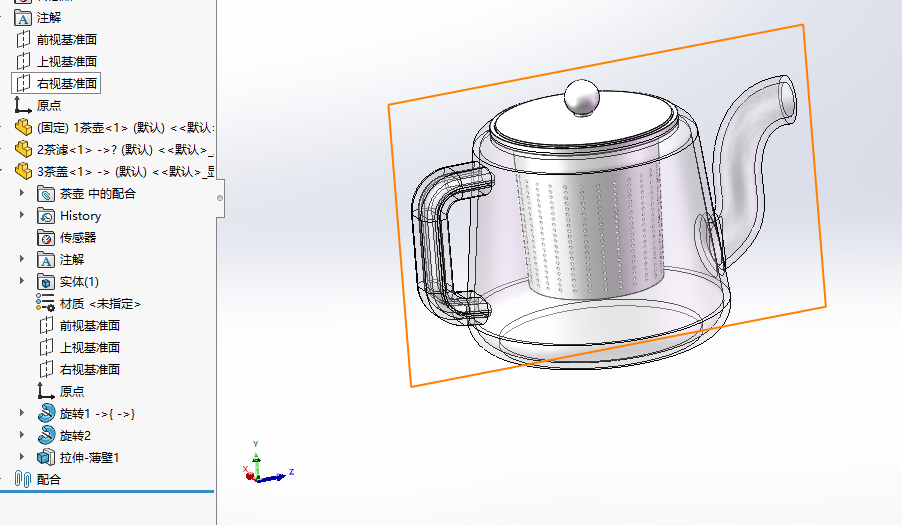Viewport: 902px width, 525px height.
Task: Expand the 拉伸-薄壁1 feature node
Action: coord(22,457)
